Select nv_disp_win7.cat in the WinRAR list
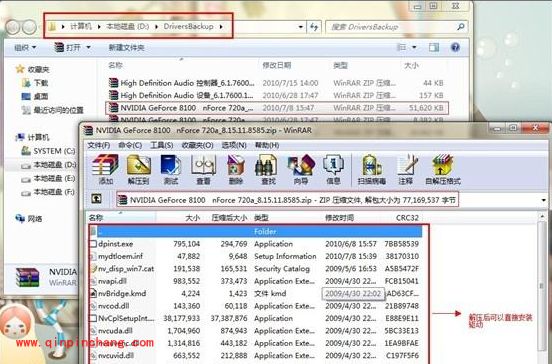Screen dimensions: 552x364 click(x=255, y=269)
